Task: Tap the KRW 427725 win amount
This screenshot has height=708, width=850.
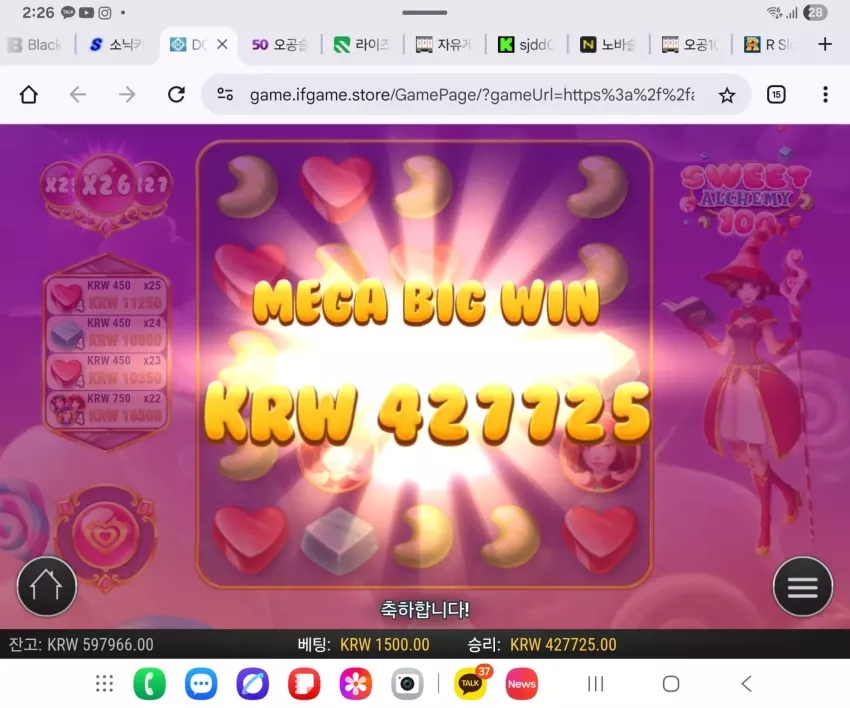Action: [x=427, y=415]
